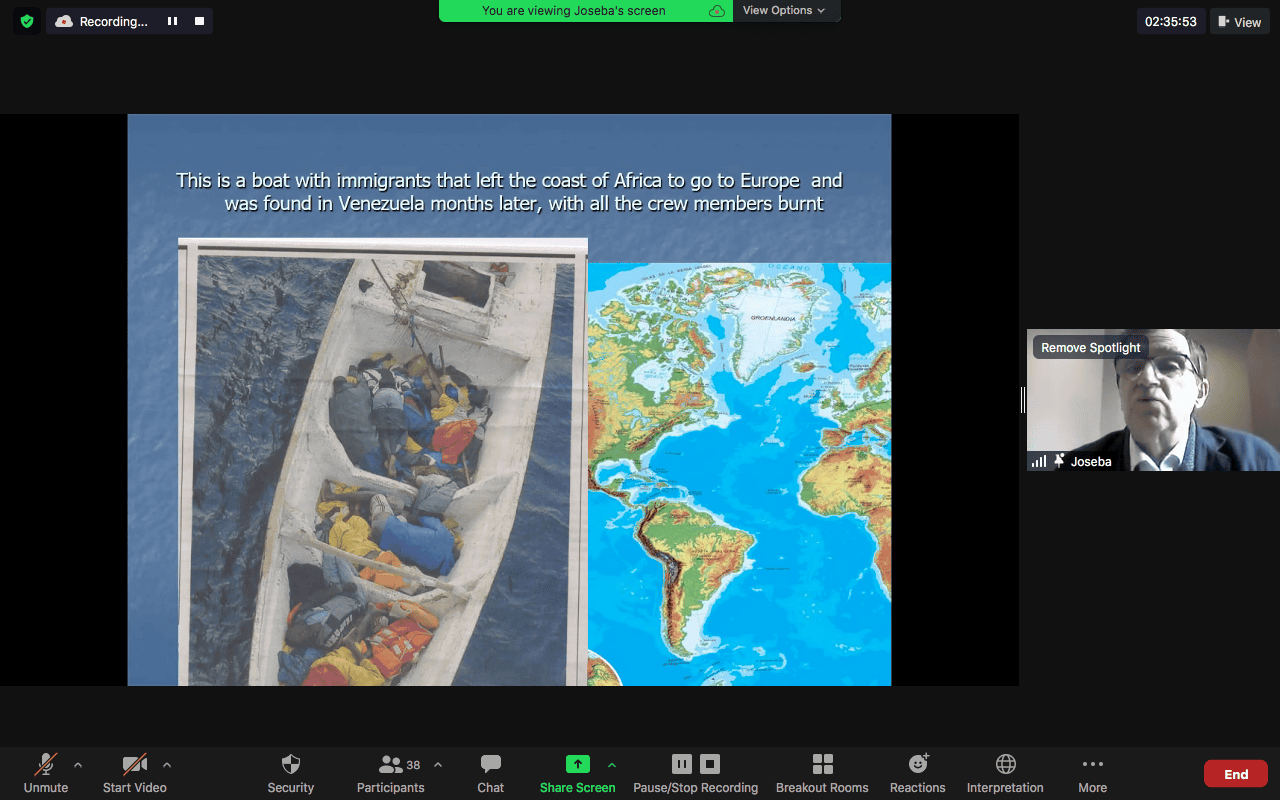Expand the audio settings arrow beside Unmute
This screenshot has width=1280, height=800.
[x=78, y=765]
